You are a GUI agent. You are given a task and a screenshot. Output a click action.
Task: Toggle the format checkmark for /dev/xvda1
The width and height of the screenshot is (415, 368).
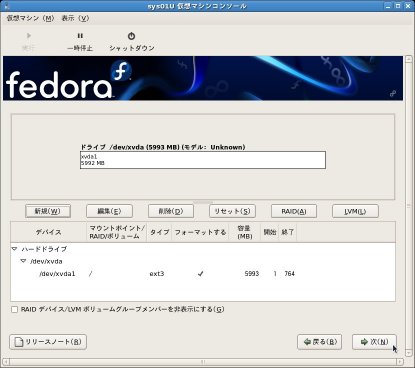click(200, 274)
